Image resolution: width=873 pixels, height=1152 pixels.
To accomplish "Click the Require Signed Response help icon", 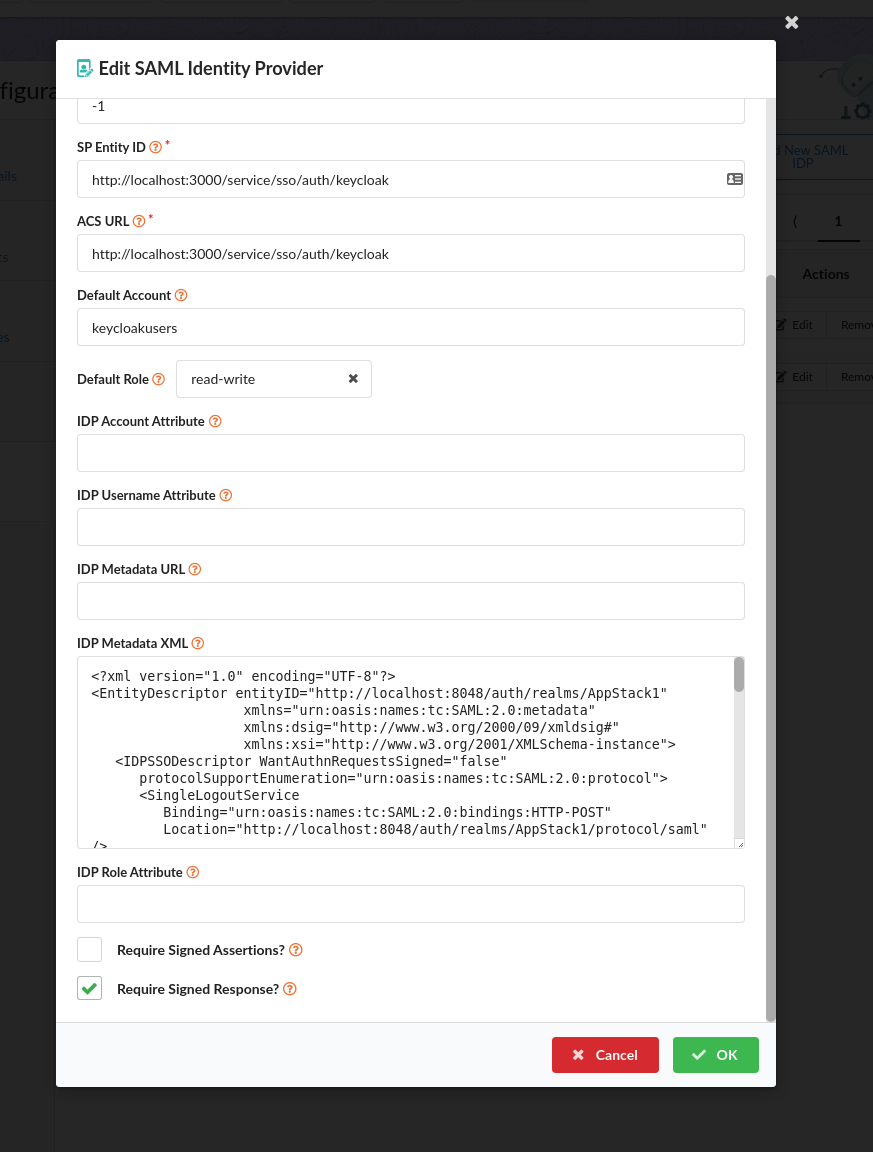I will tap(289, 989).
